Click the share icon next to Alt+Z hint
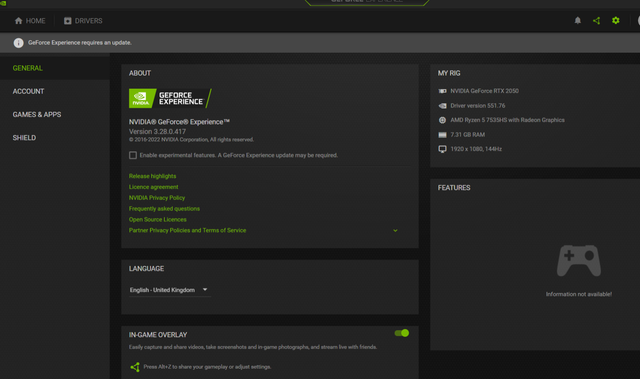The height and width of the screenshot is (379, 640). click(x=135, y=367)
